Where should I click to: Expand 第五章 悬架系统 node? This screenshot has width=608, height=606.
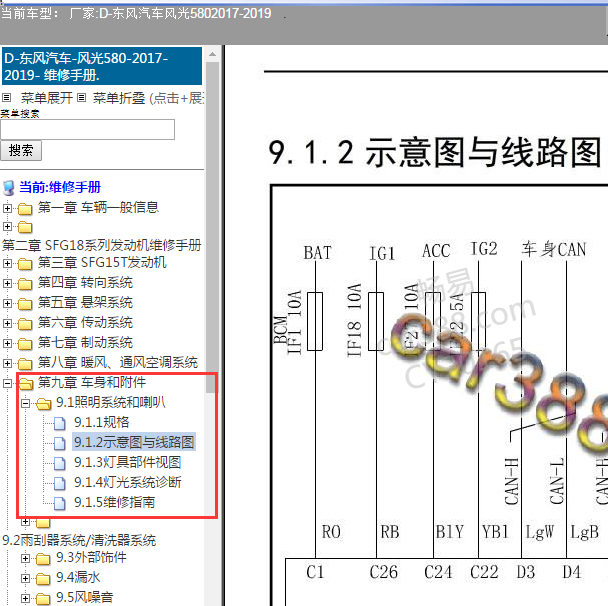click(7, 303)
